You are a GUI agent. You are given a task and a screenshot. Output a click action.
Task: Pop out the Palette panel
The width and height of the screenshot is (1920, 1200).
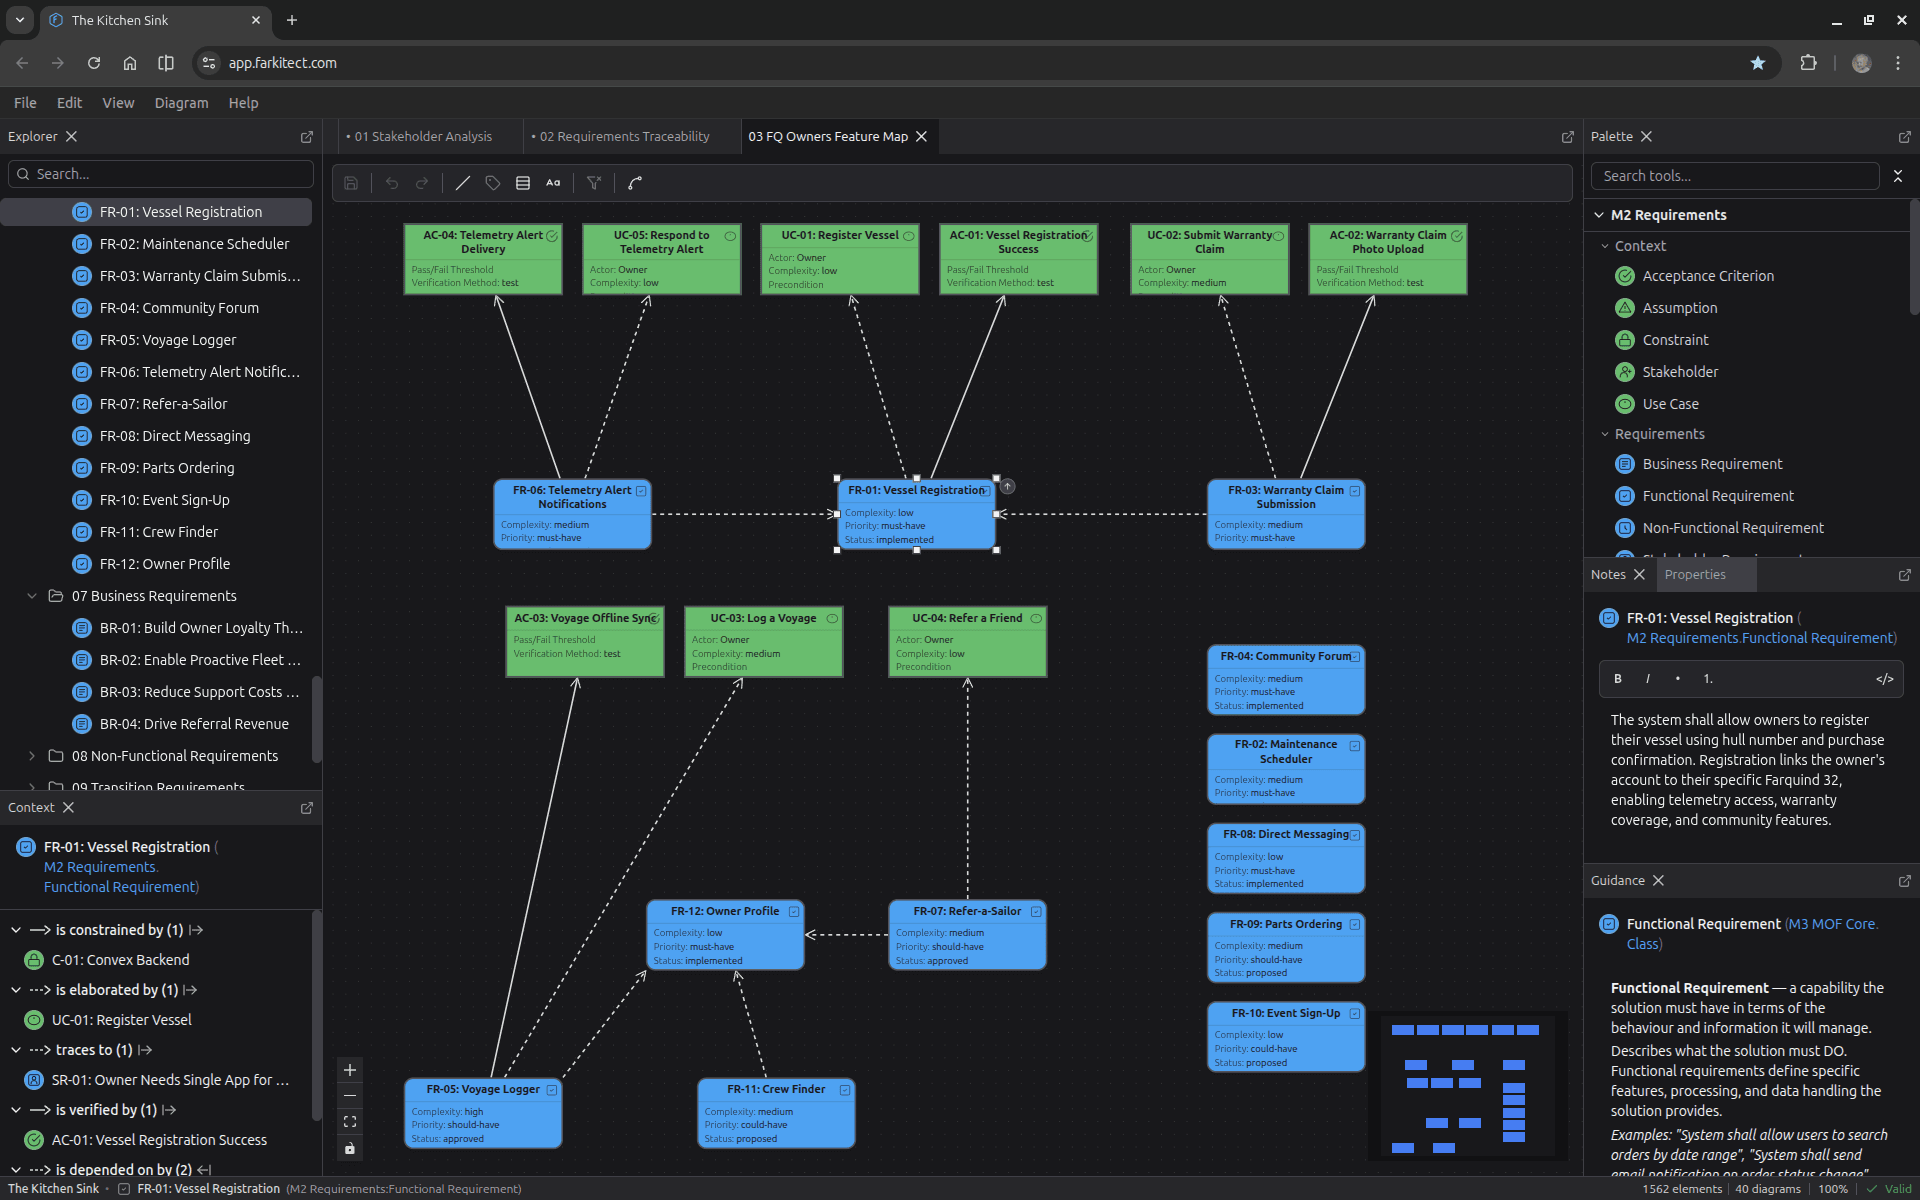tap(1904, 137)
